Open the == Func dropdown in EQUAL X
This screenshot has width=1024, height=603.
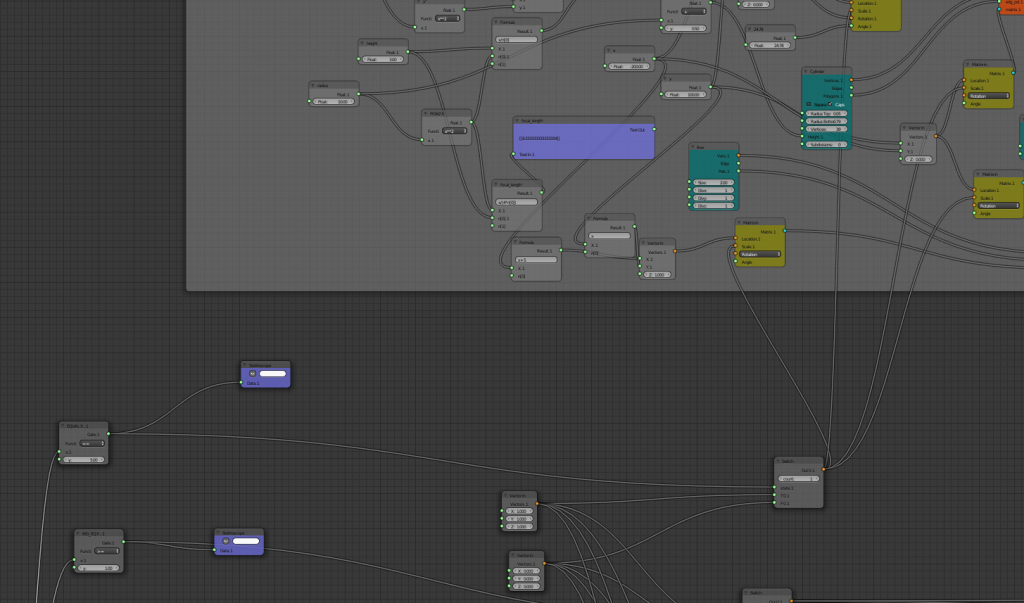[x=92, y=443]
